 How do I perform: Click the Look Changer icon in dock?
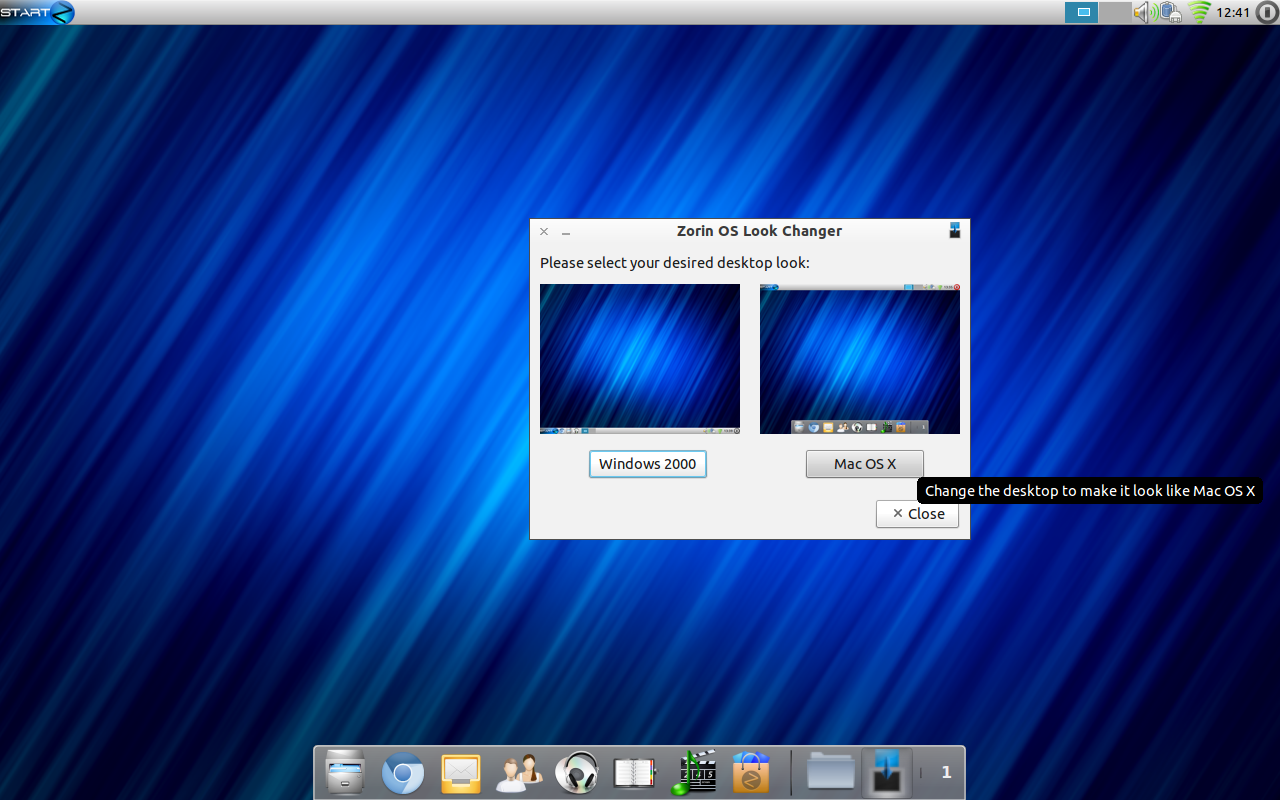887,773
